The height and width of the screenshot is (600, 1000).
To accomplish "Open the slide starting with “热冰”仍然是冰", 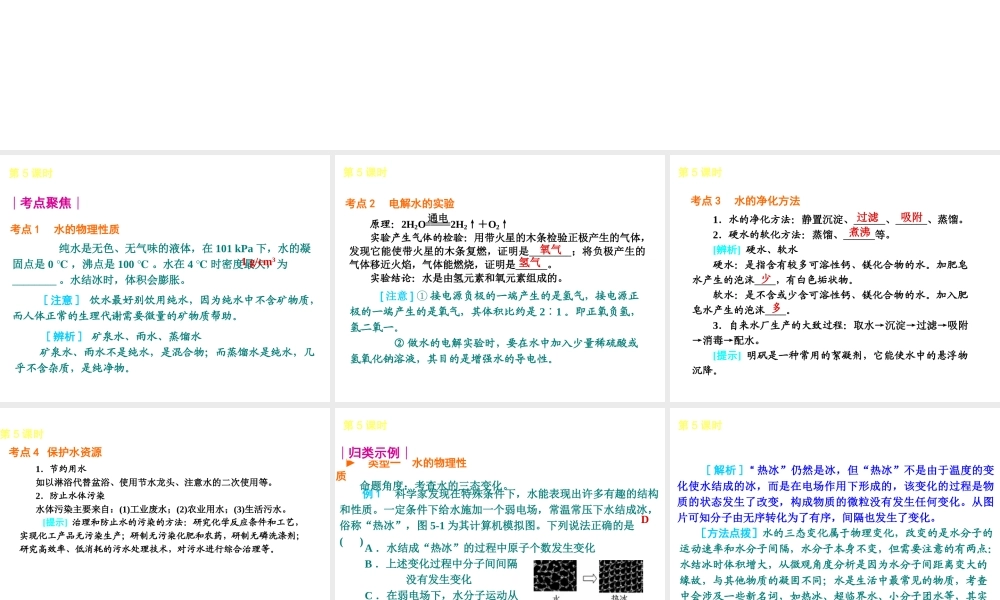I will [835, 504].
